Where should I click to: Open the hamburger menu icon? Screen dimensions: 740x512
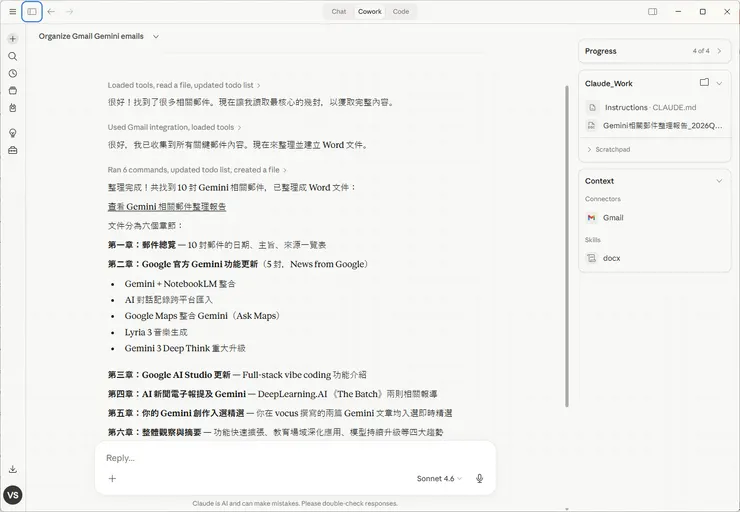click(x=13, y=12)
